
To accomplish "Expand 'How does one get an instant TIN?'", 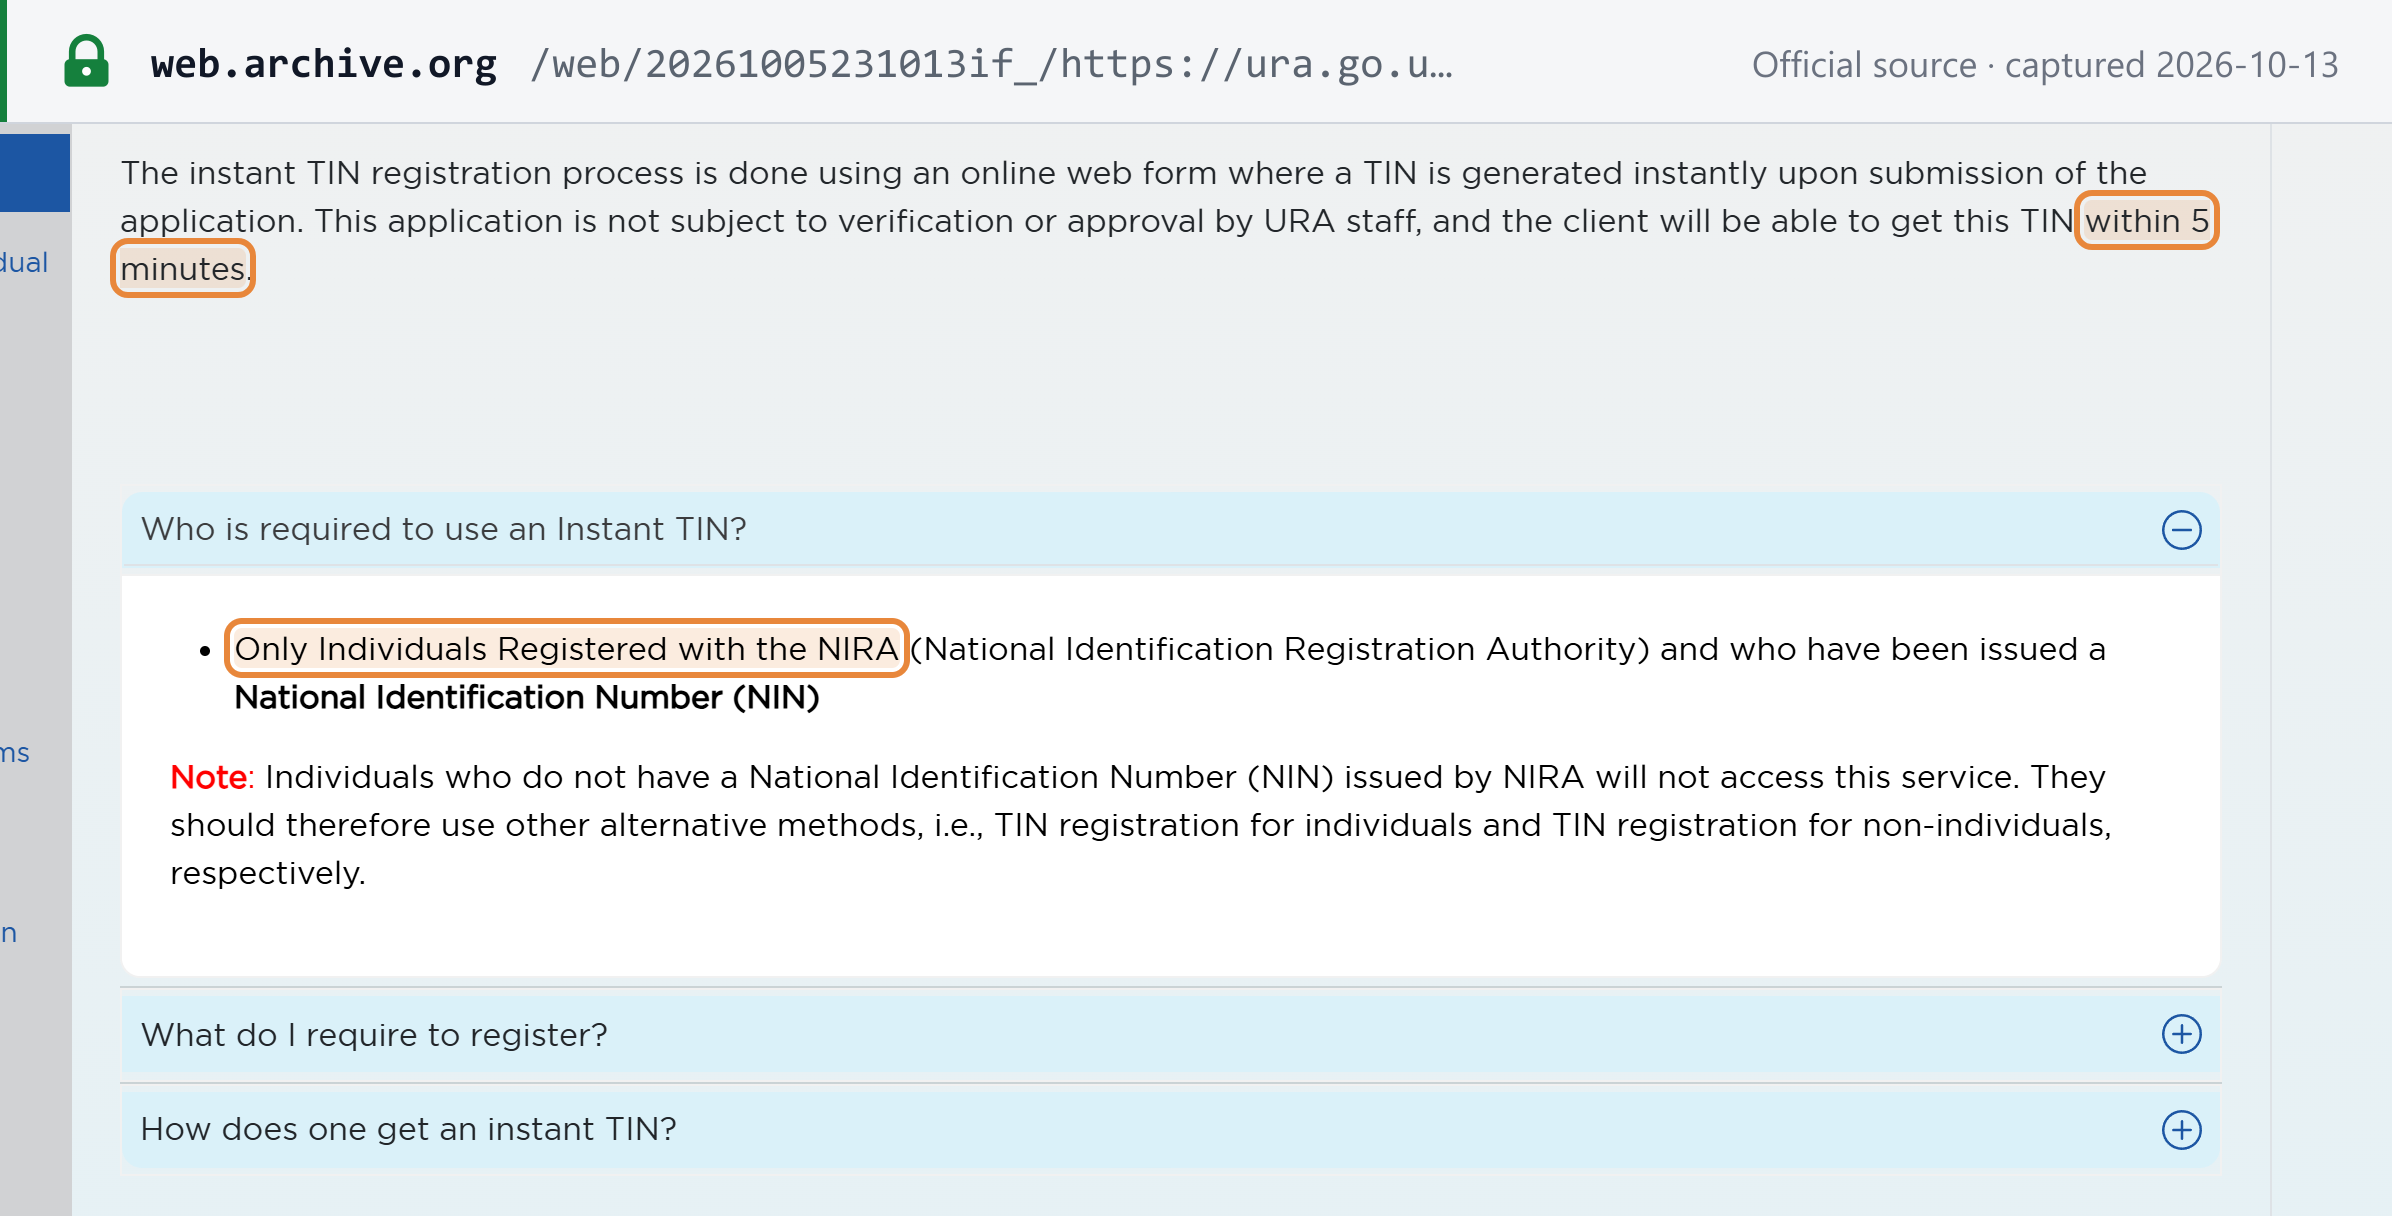I will pyautogui.click(x=1170, y=1129).
